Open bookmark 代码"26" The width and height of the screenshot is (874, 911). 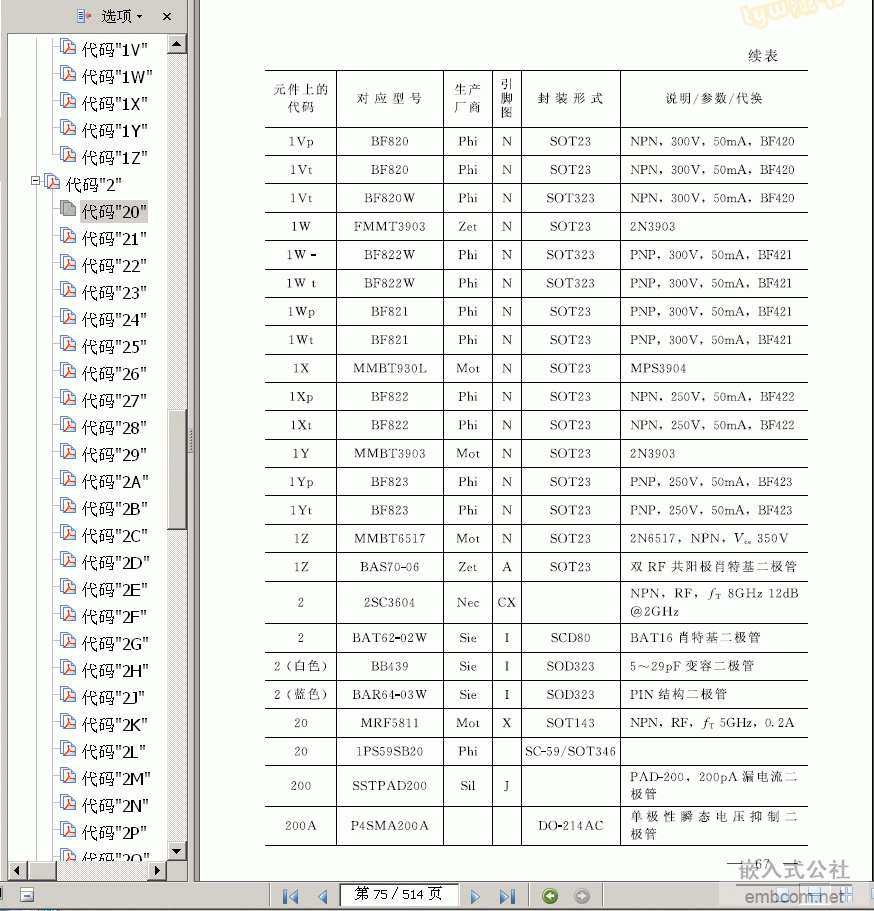114,374
